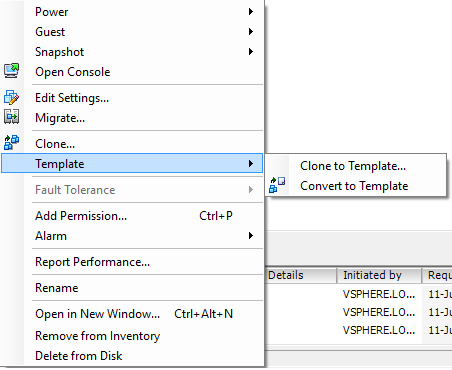Choose Convert to Template entry
The height and width of the screenshot is (370, 452).
[x=356, y=186]
